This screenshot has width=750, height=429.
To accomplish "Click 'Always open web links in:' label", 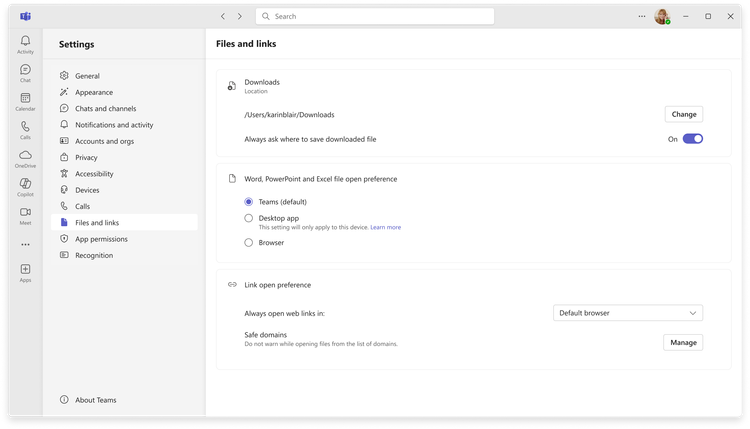I will click(285, 314).
